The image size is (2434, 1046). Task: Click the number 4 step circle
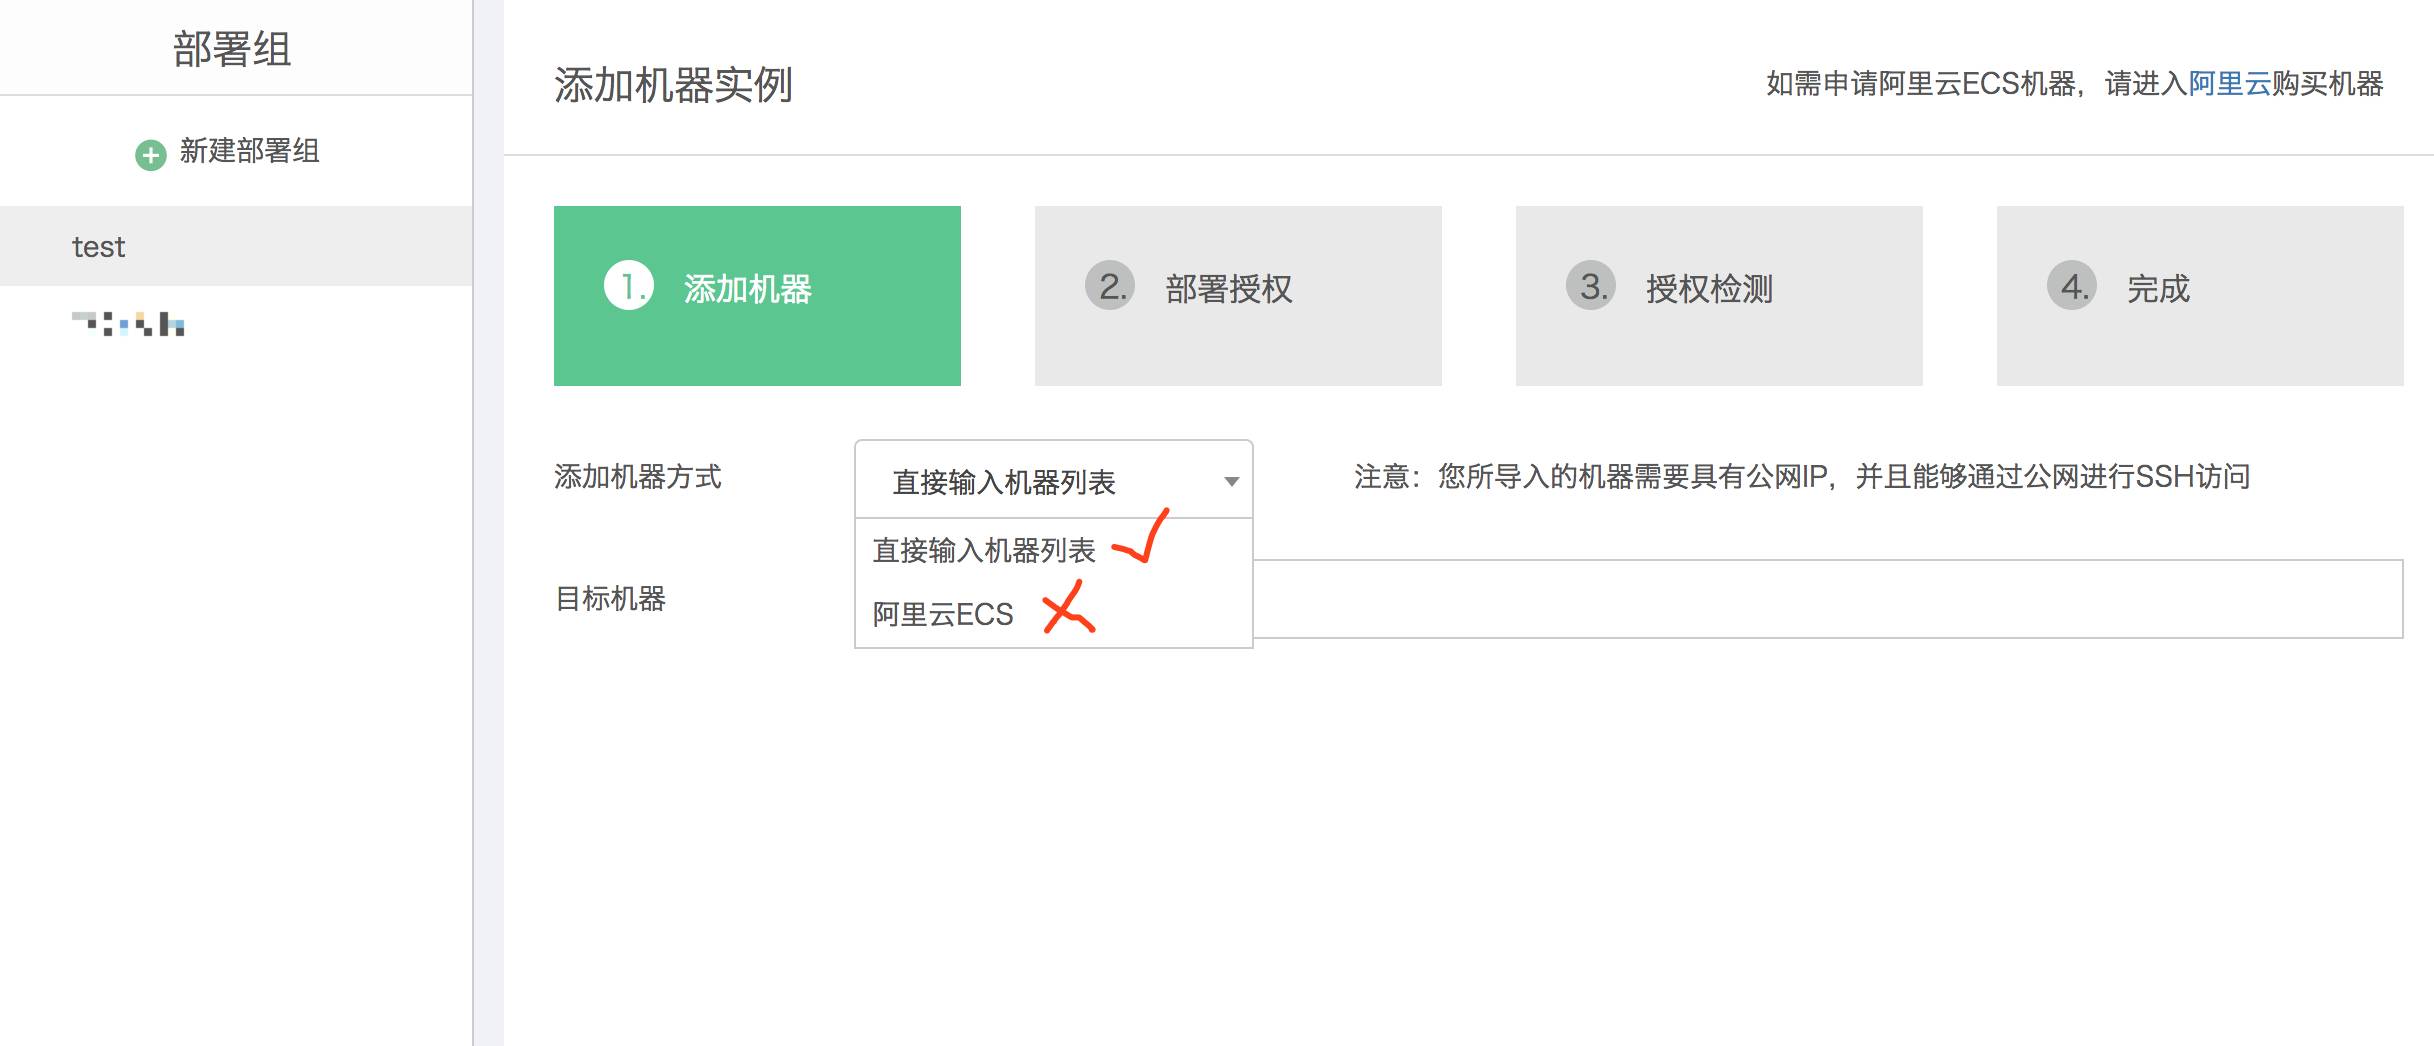(2072, 286)
